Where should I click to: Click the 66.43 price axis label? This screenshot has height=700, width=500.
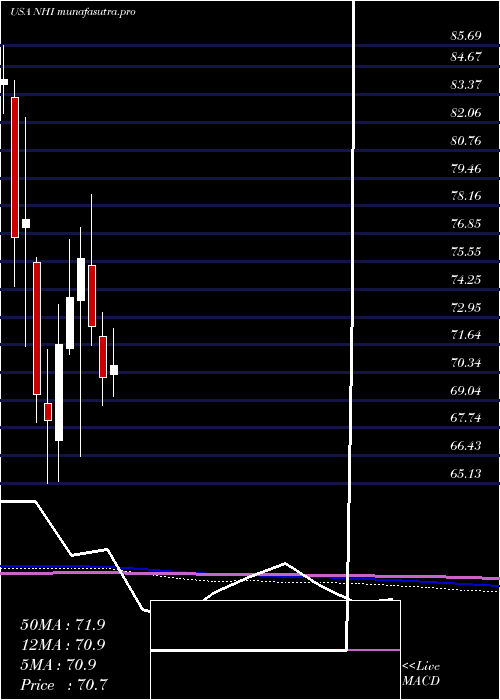coord(466,446)
